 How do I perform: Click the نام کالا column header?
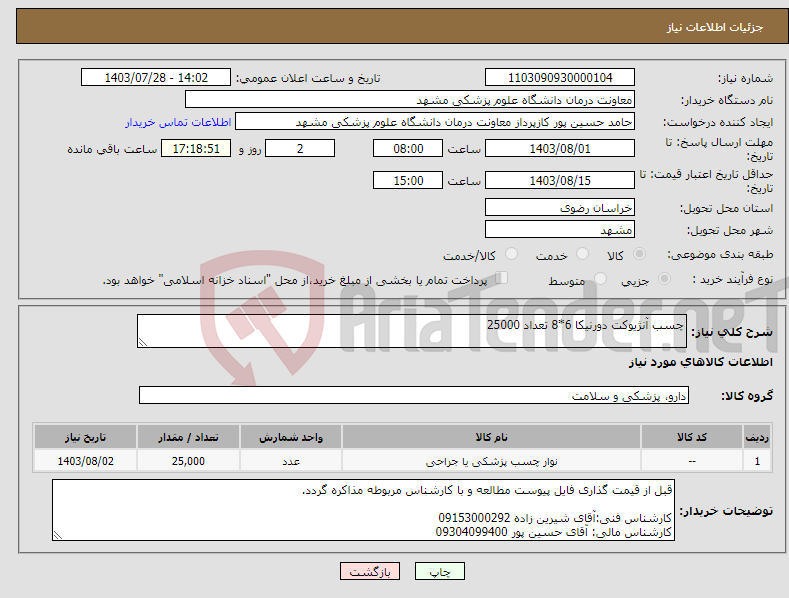coord(491,437)
